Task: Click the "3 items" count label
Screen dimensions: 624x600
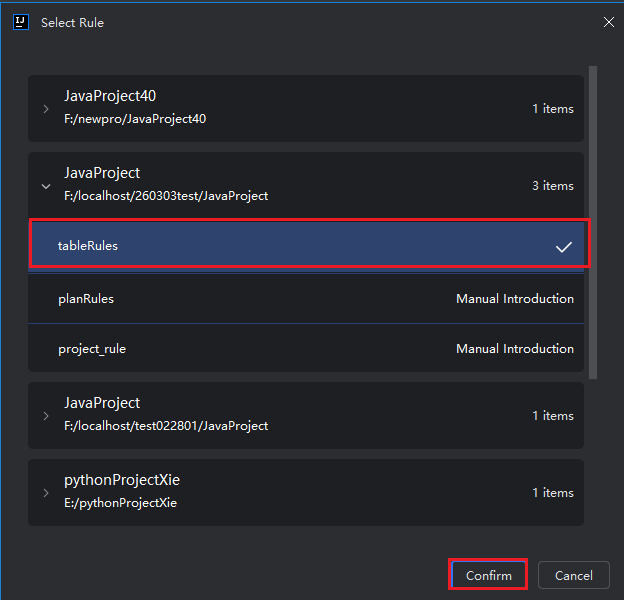Action: point(552,185)
